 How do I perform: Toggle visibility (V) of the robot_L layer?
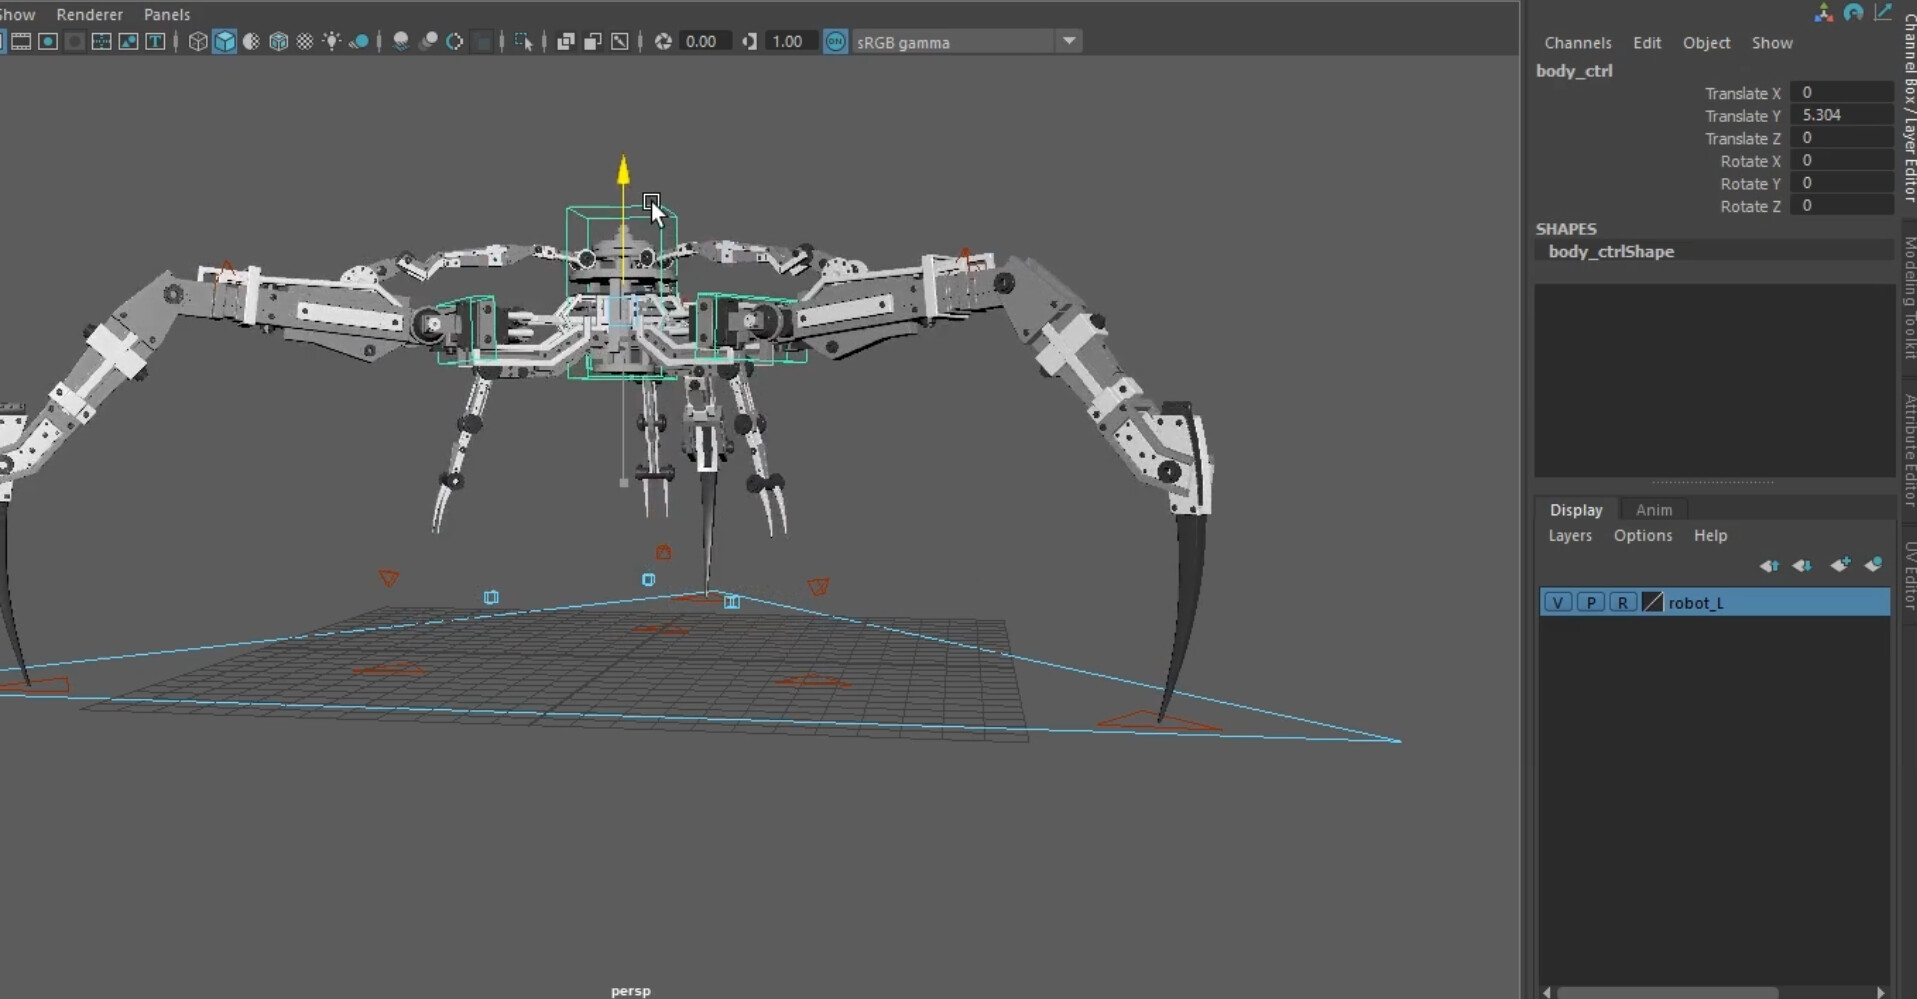[x=1558, y=602]
